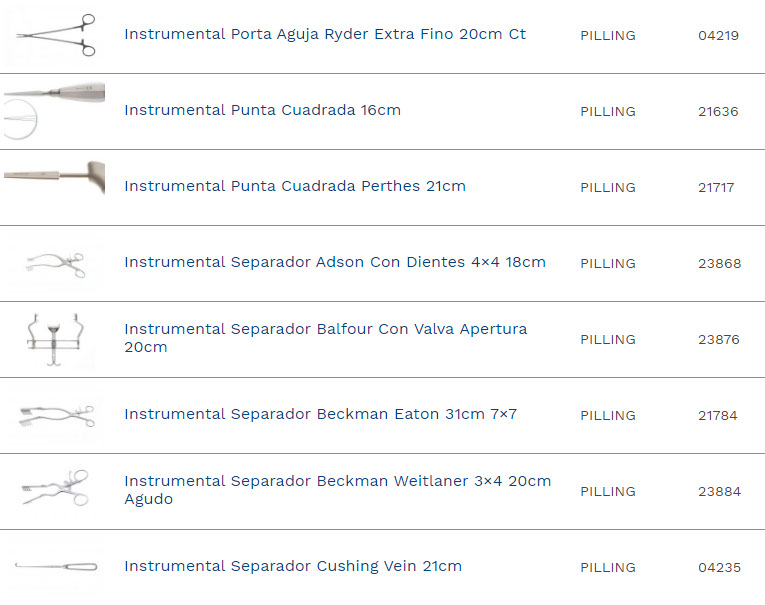Select Instrumental Separador Cushing Vein 21cm link
This screenshot has height=605, width=765.
292,567
